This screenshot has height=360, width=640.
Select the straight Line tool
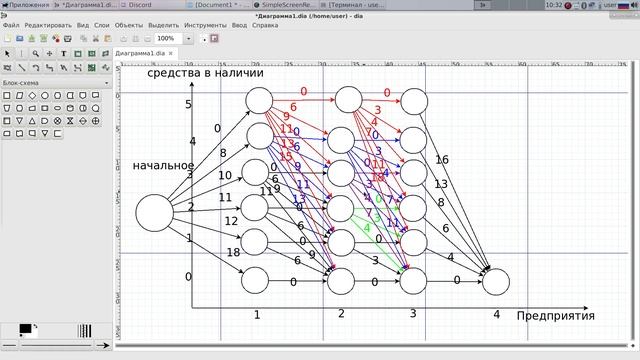tap(22, 67)
